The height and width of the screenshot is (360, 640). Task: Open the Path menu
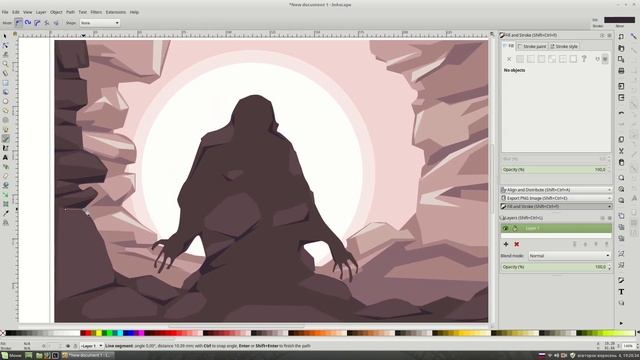[x=71, y=12]
